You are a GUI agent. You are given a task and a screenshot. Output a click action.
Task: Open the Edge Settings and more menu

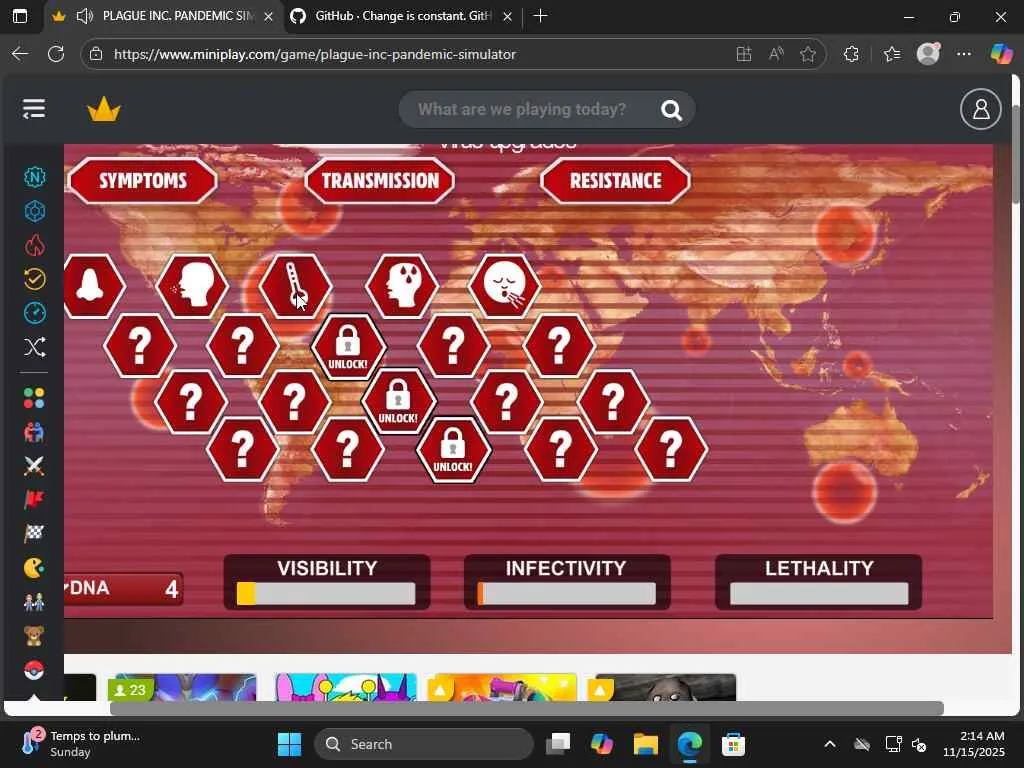964,54
